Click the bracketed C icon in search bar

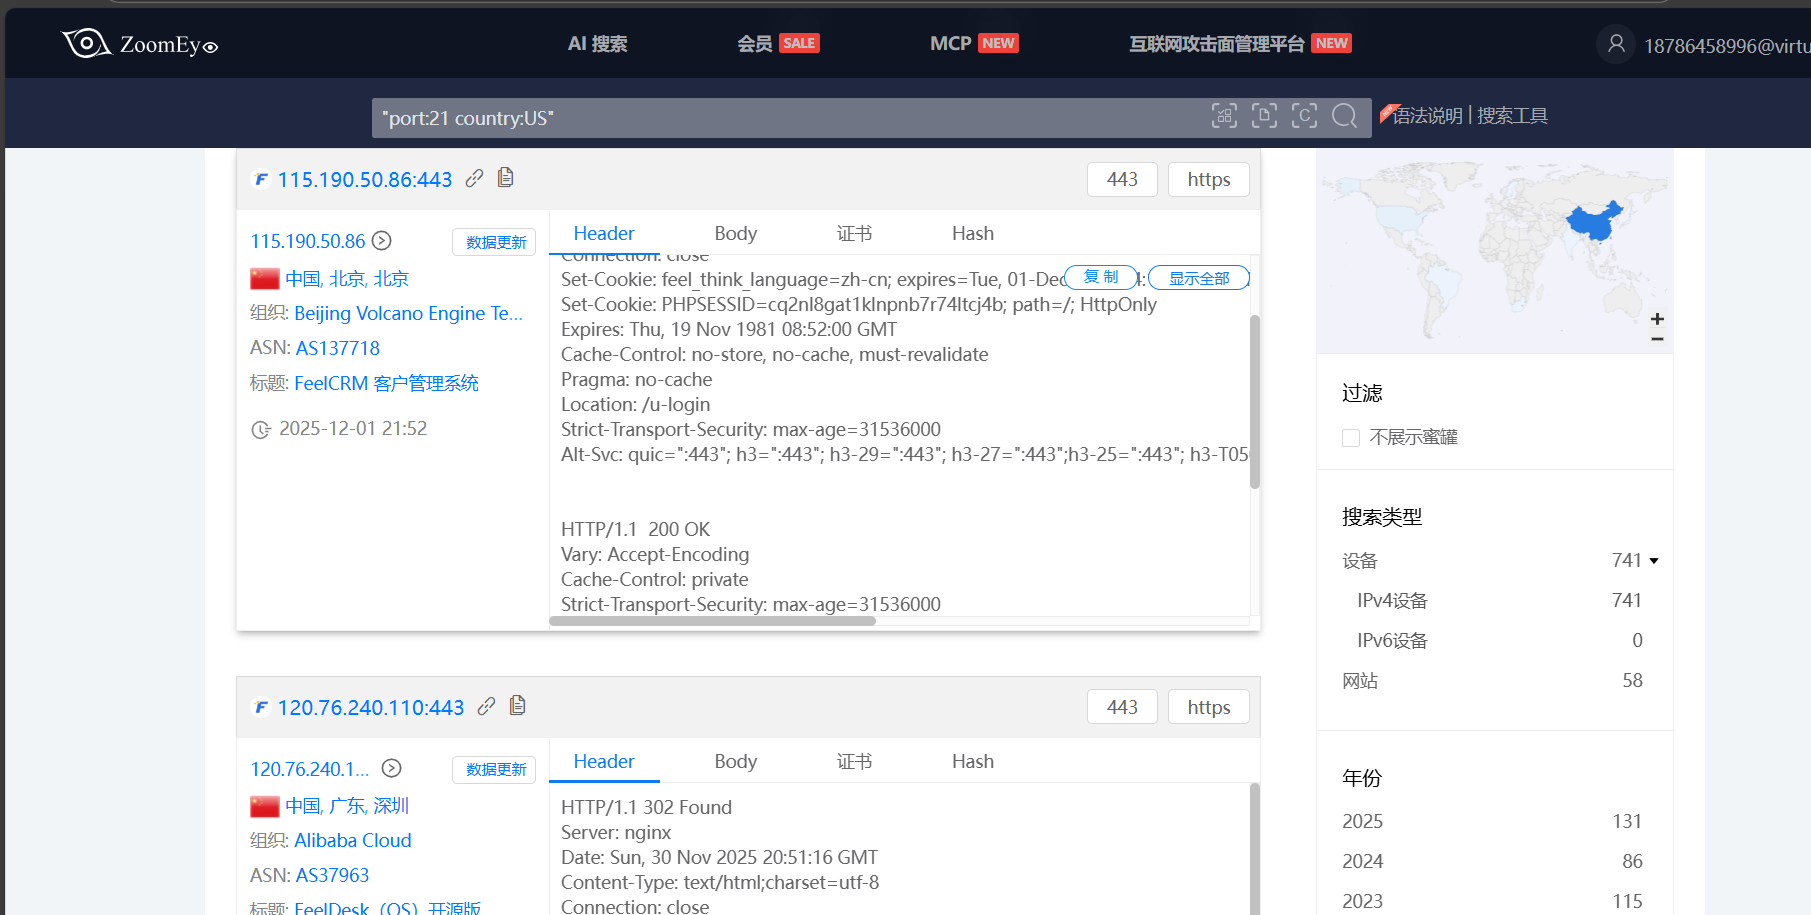pyautogui.click(x=1304, y=116)
